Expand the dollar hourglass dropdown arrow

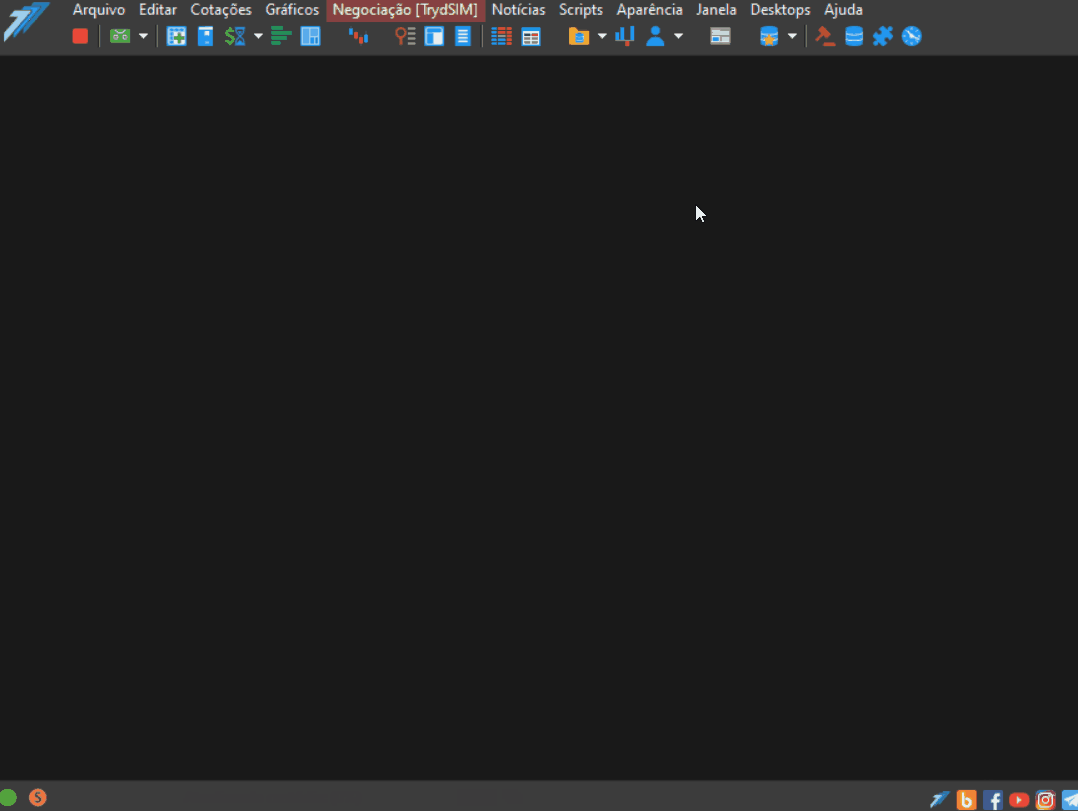tap(258, 36)
